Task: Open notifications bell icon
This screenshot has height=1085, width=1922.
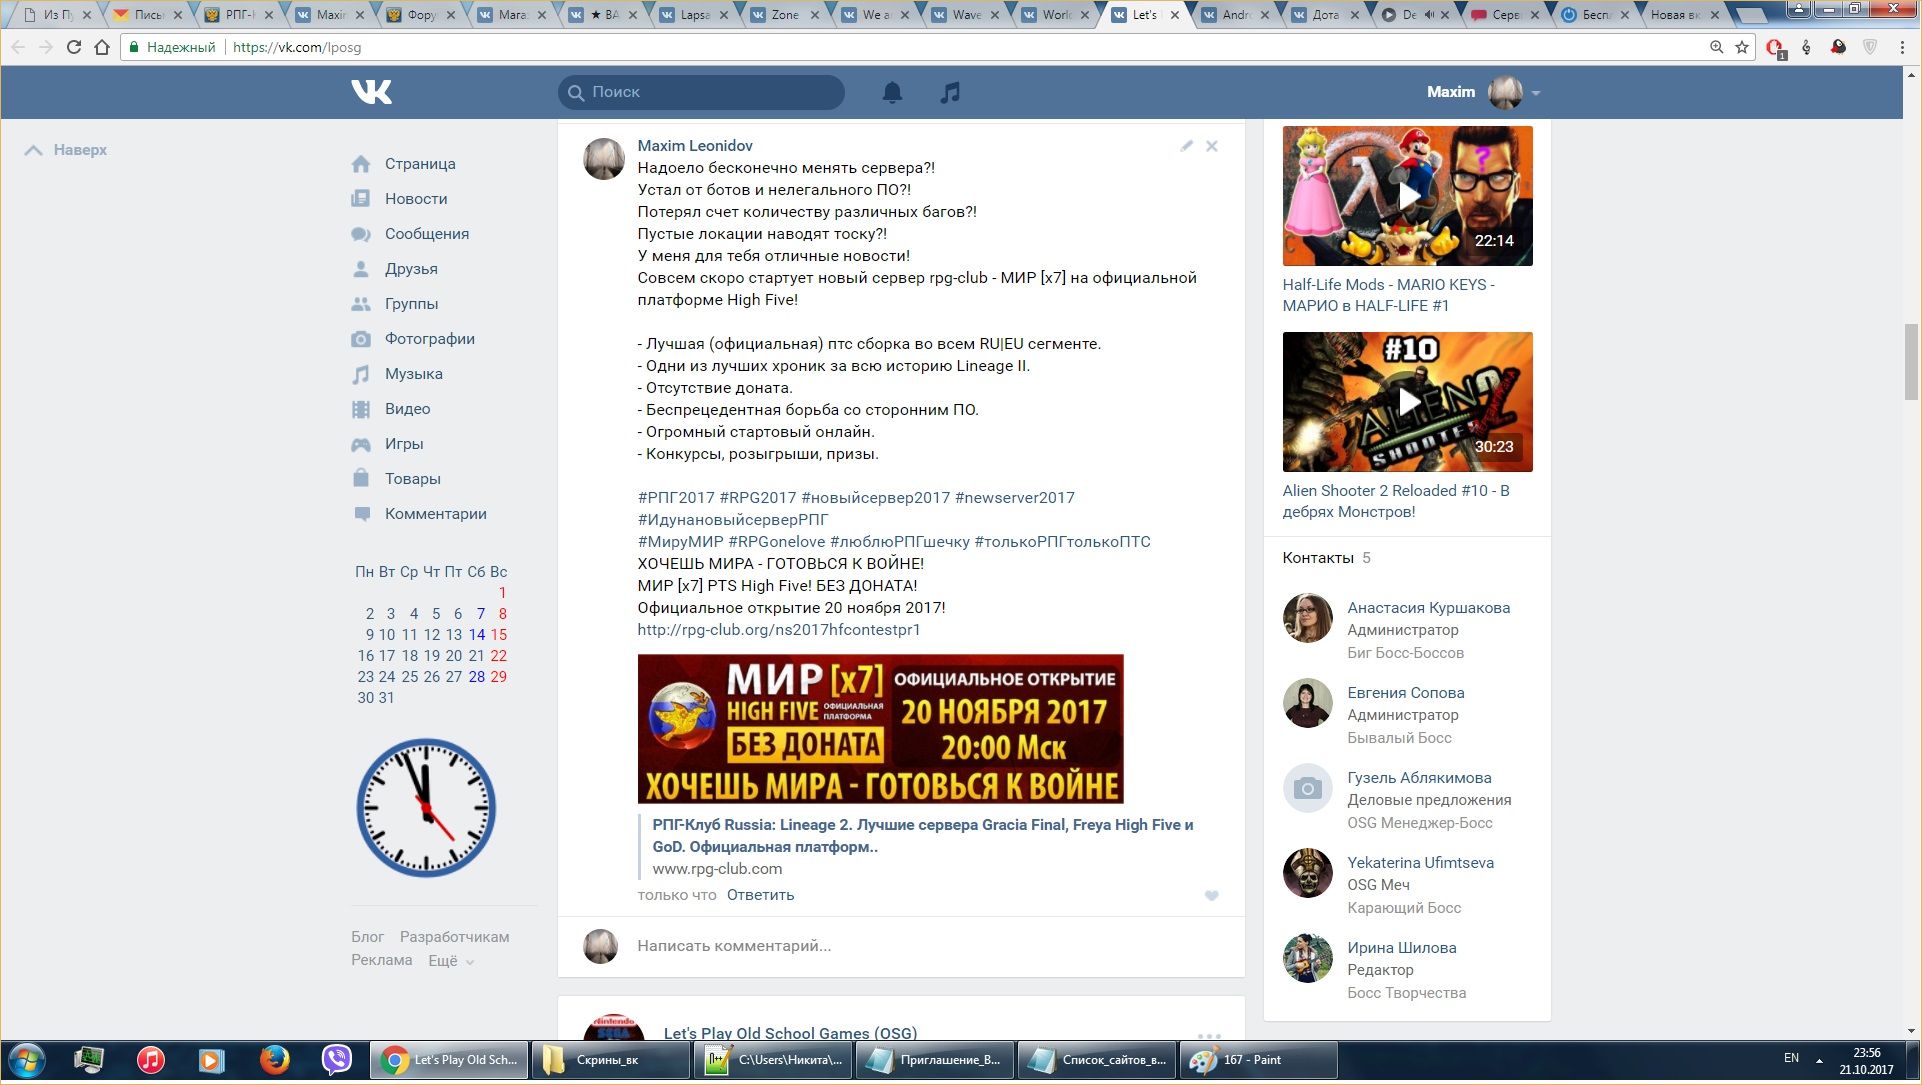Action: [x=892, y=92]
